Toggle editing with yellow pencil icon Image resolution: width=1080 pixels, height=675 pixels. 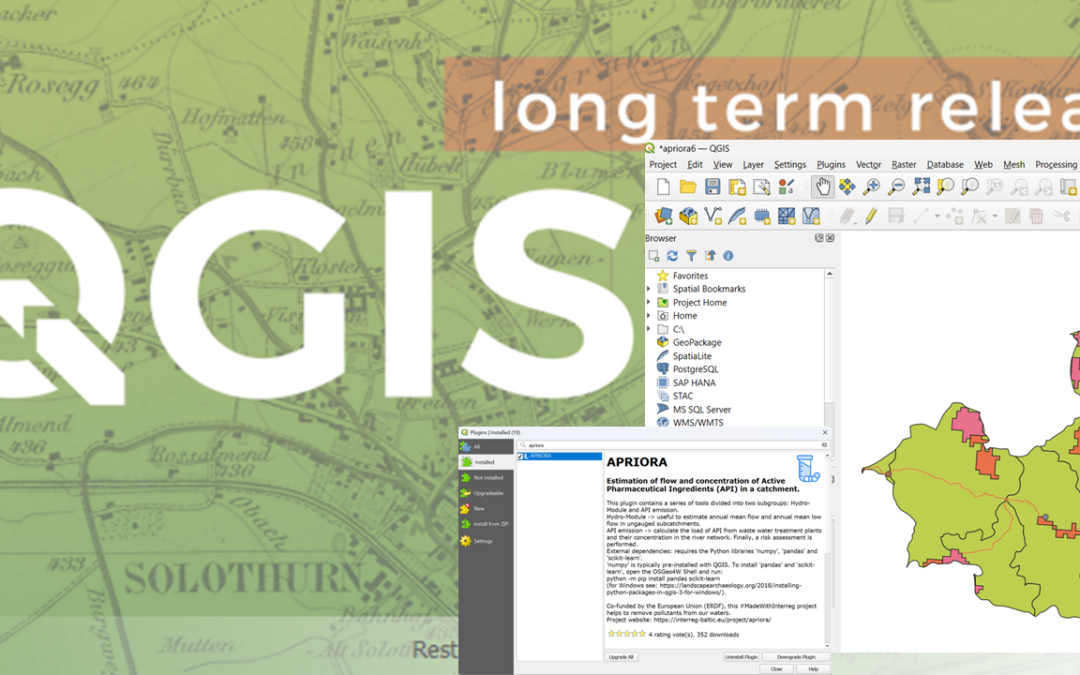[x=871, y=216]
